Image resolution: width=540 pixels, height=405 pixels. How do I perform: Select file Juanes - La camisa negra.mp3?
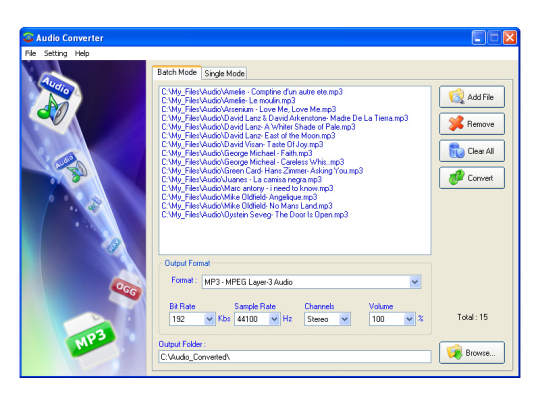point(241,179)
